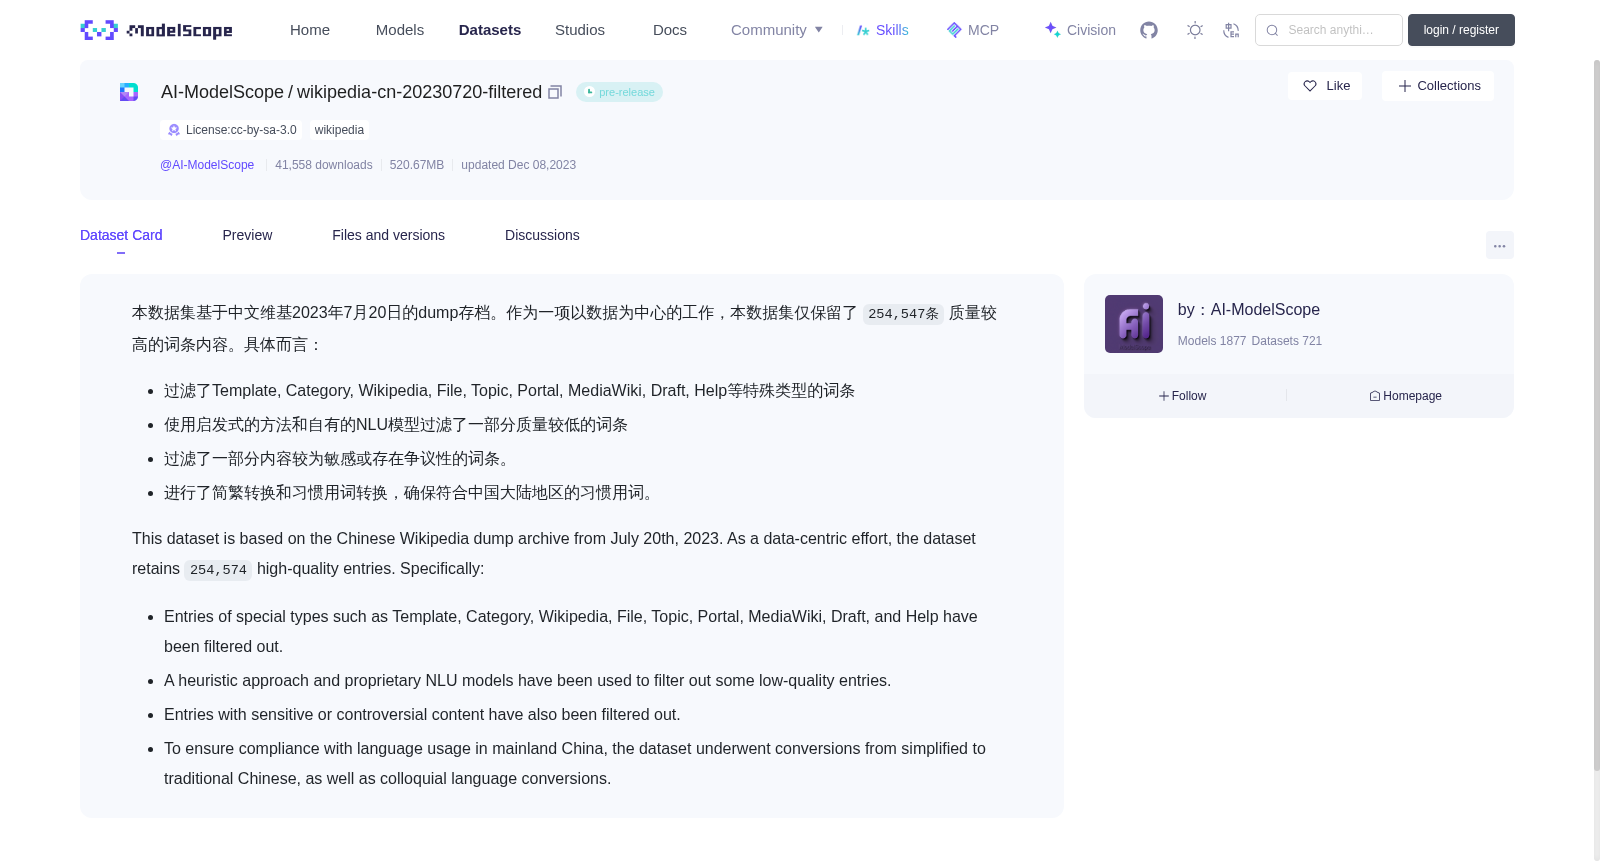Image resolution: width=1600 pixels, height=861 pixels.
Task: Open the MCP page
Action: point(973,30)
